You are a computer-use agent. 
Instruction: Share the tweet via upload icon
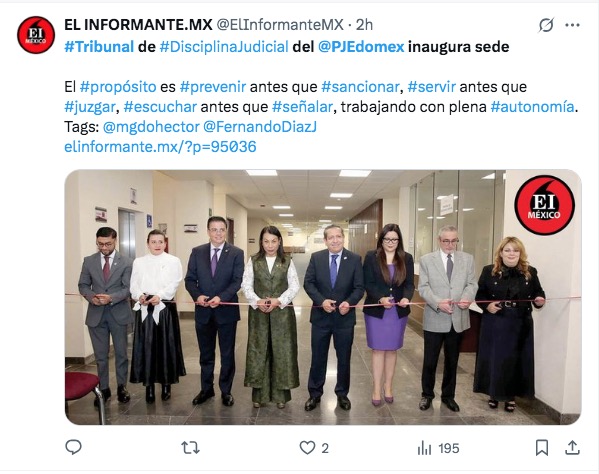(x=572, y=447)
